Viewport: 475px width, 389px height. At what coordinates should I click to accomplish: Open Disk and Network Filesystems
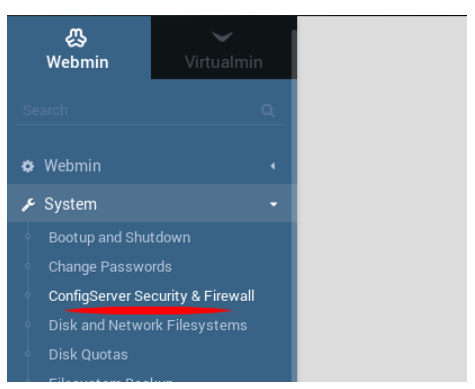[148, 325]
